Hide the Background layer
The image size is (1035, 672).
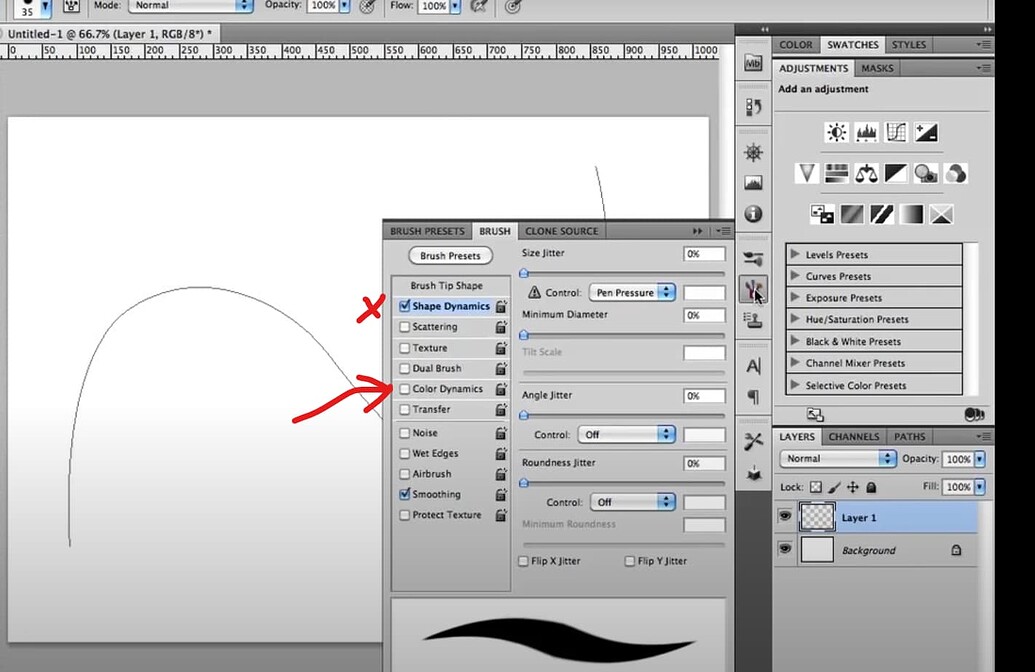[x=785, y=550]
